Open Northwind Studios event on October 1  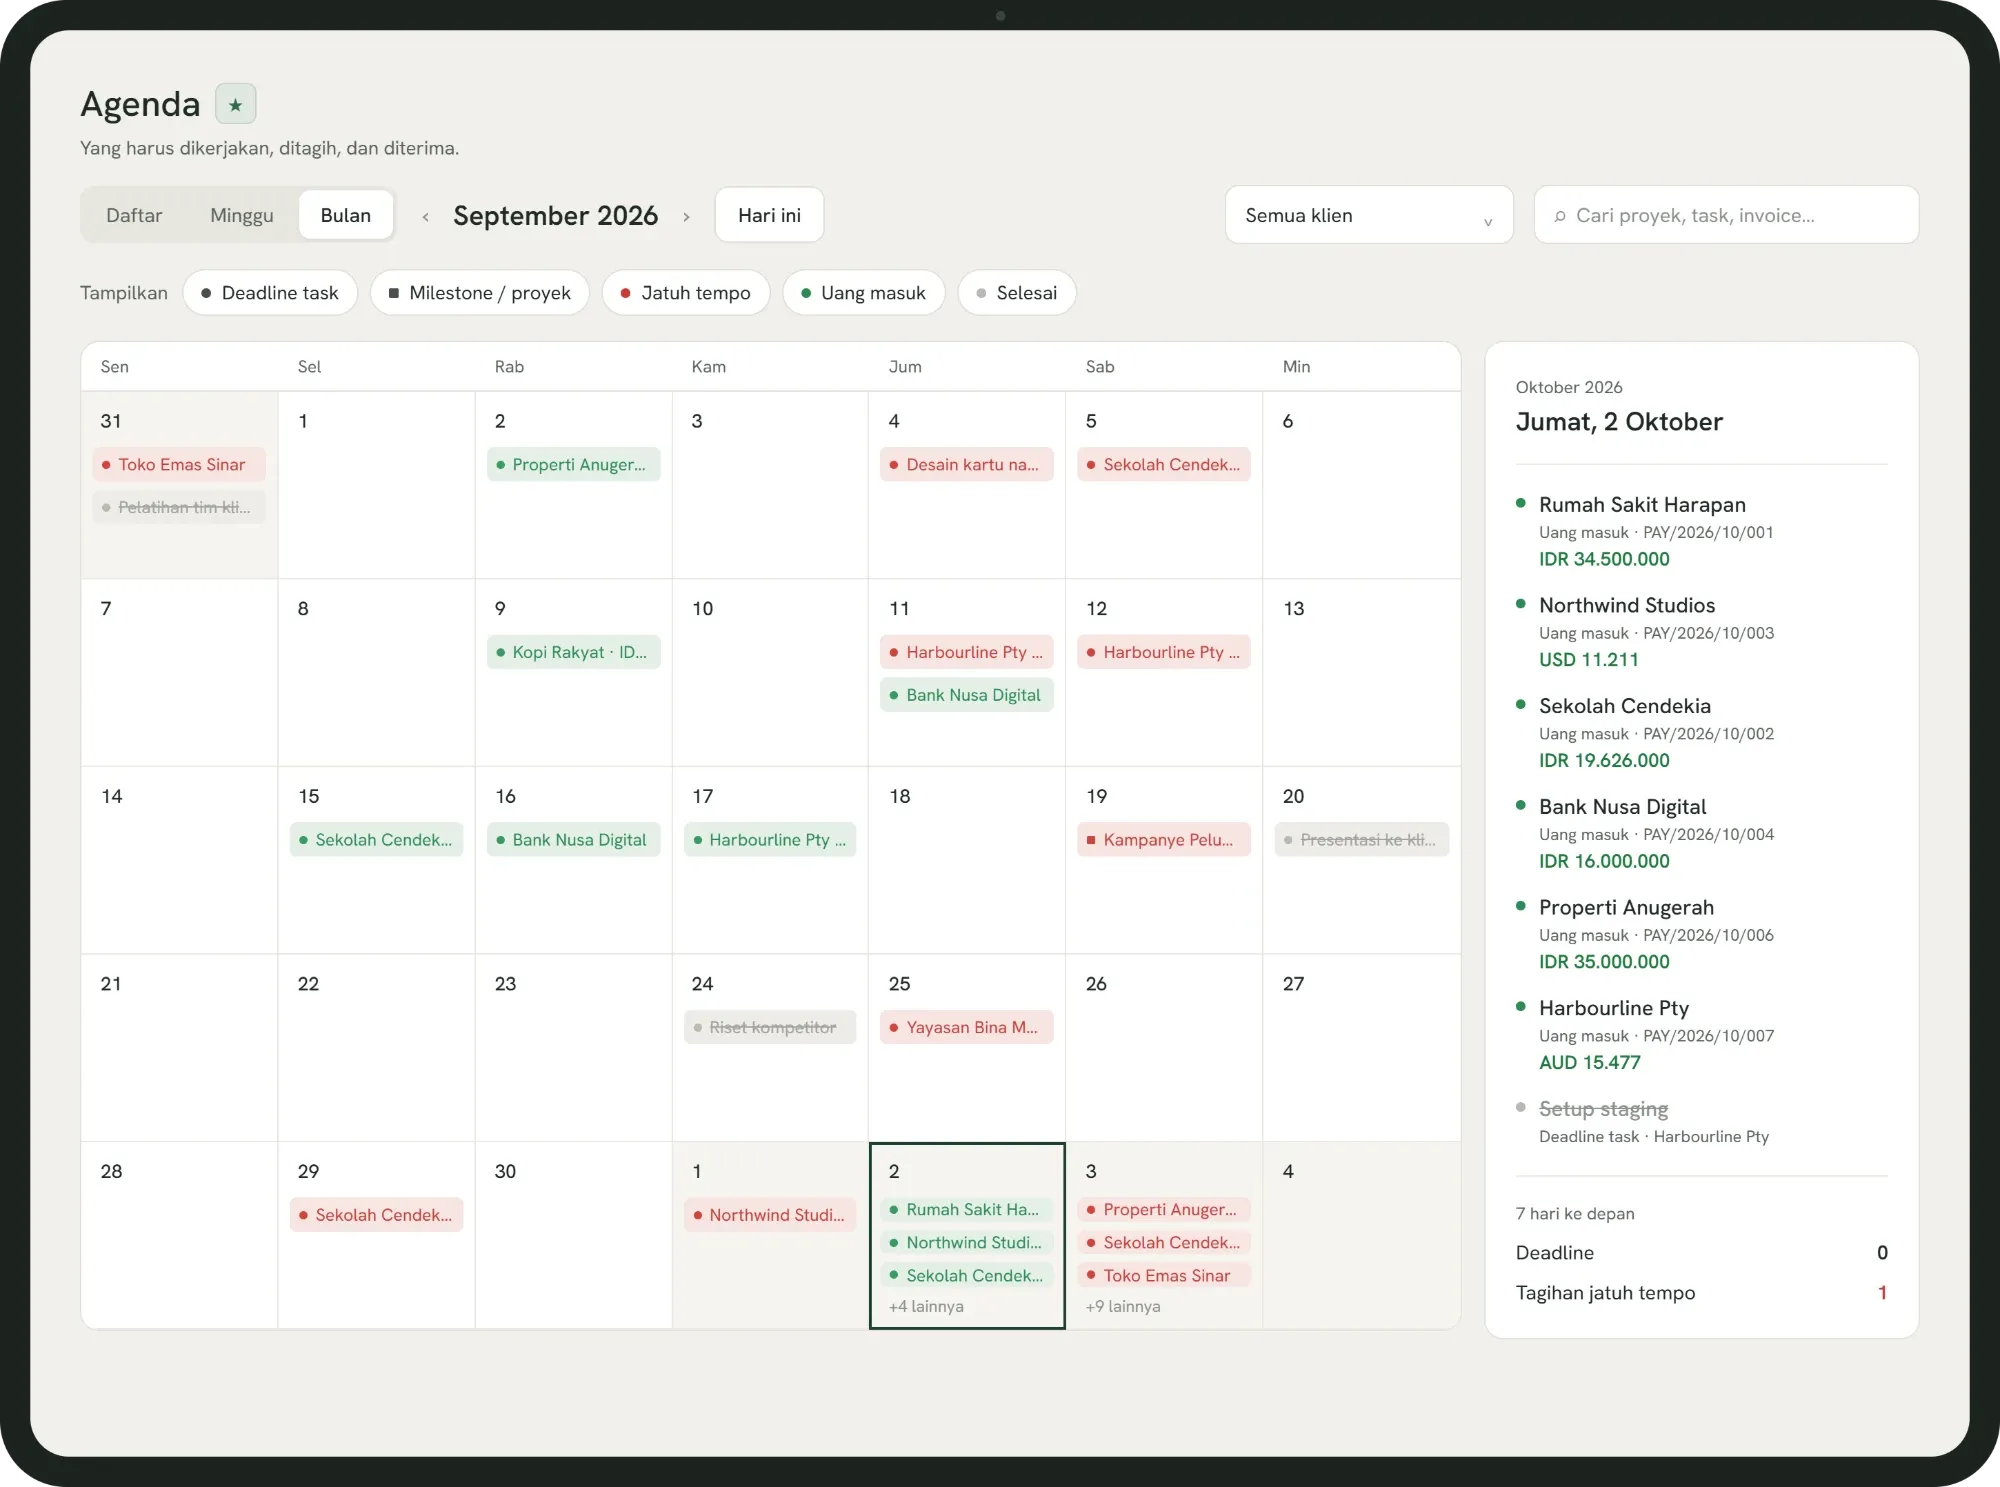pyautogui.click(x=770, y=1215)
